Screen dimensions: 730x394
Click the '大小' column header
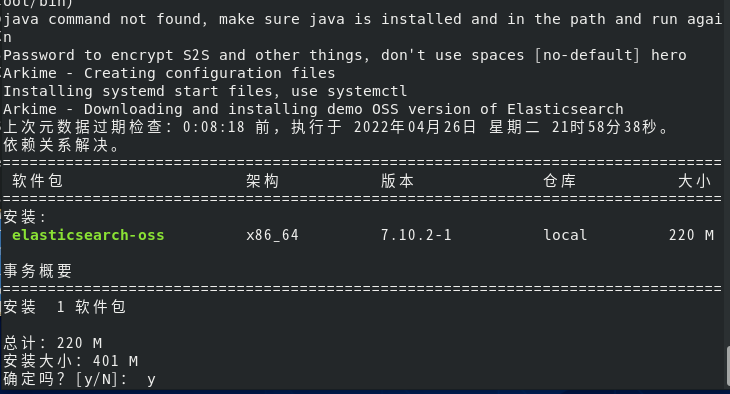[695, 181]
